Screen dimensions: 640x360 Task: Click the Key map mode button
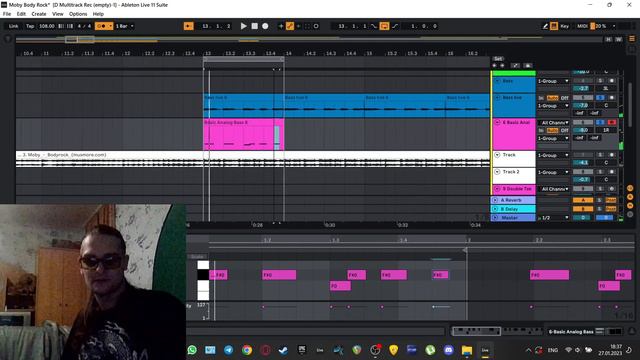coord(564,26)
